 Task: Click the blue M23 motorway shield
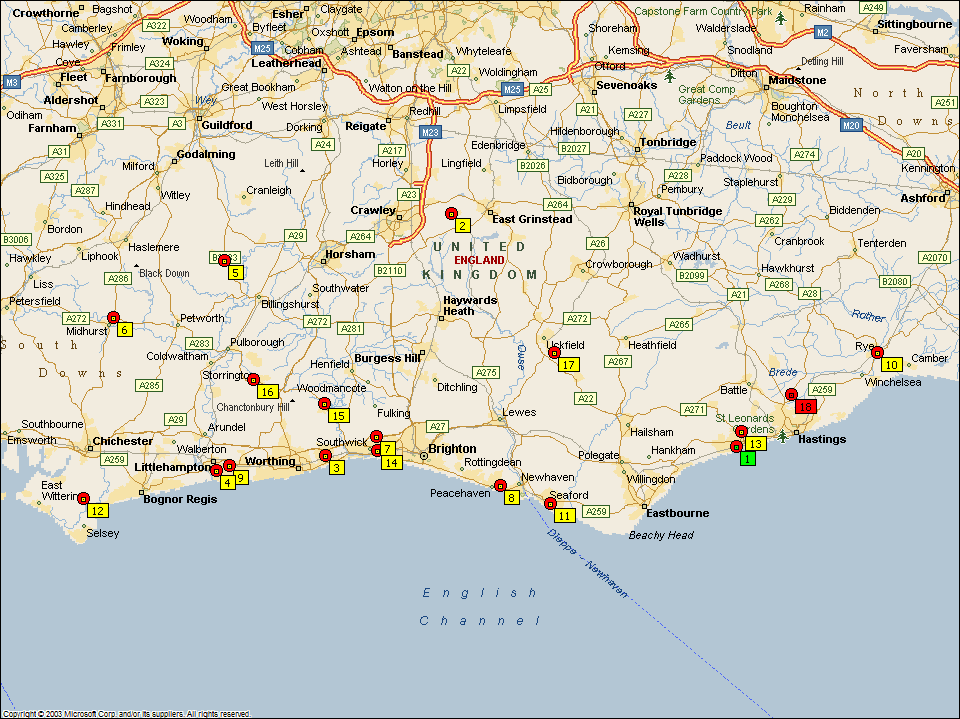click(430, 132)
